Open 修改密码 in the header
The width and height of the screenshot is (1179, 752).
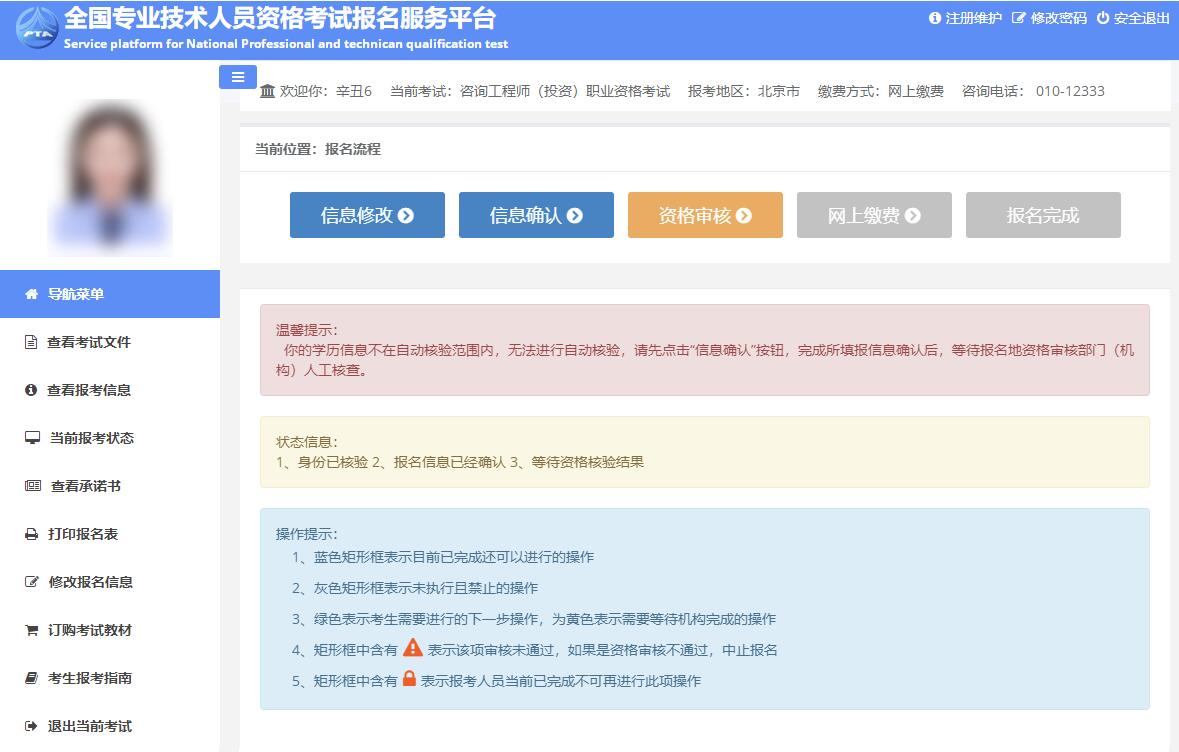[1049, 18]
